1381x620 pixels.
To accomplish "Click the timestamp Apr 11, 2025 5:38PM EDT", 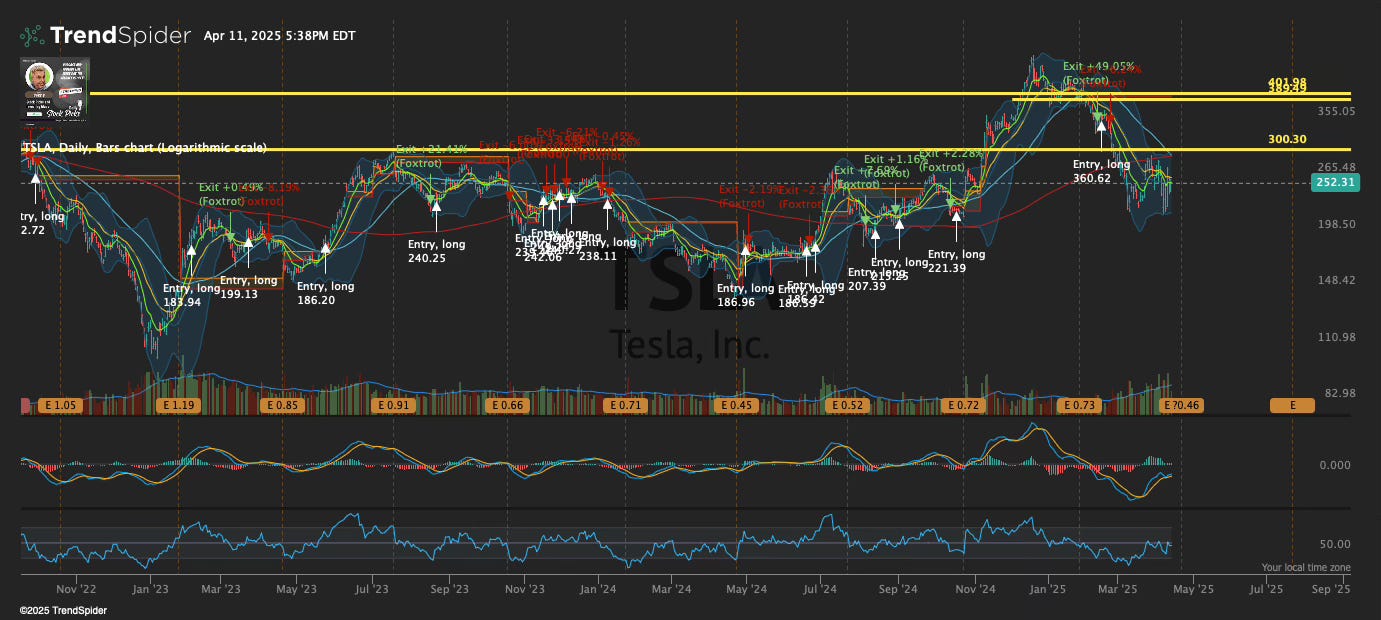I will click(279, 36).
